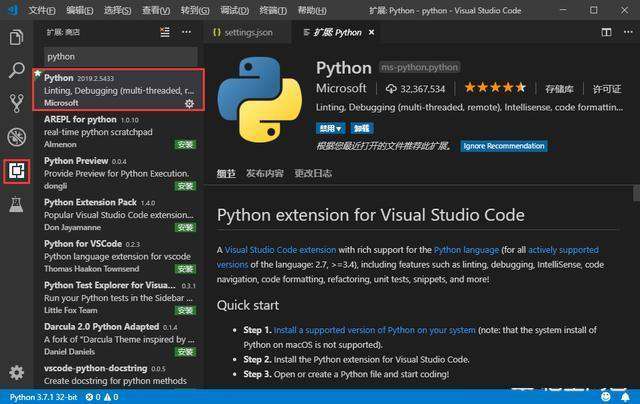Open the 文件(F) menu
The width and height of the screenshot is (640, 404).
tap(42, 10)
